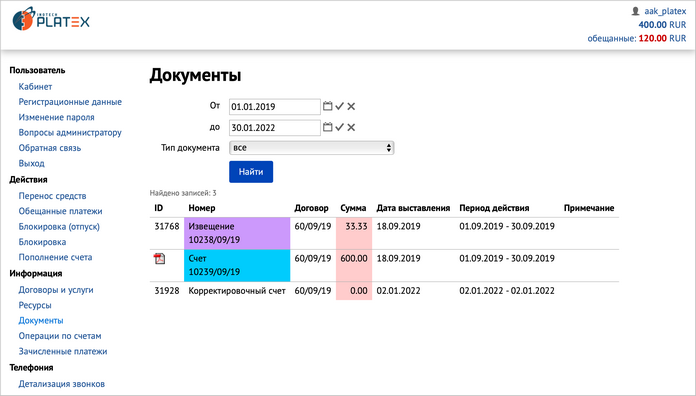Screen dimensions: 696x396
Task: Click contract 60/09/19 in row 31928
Action: [x=313, y=291]
